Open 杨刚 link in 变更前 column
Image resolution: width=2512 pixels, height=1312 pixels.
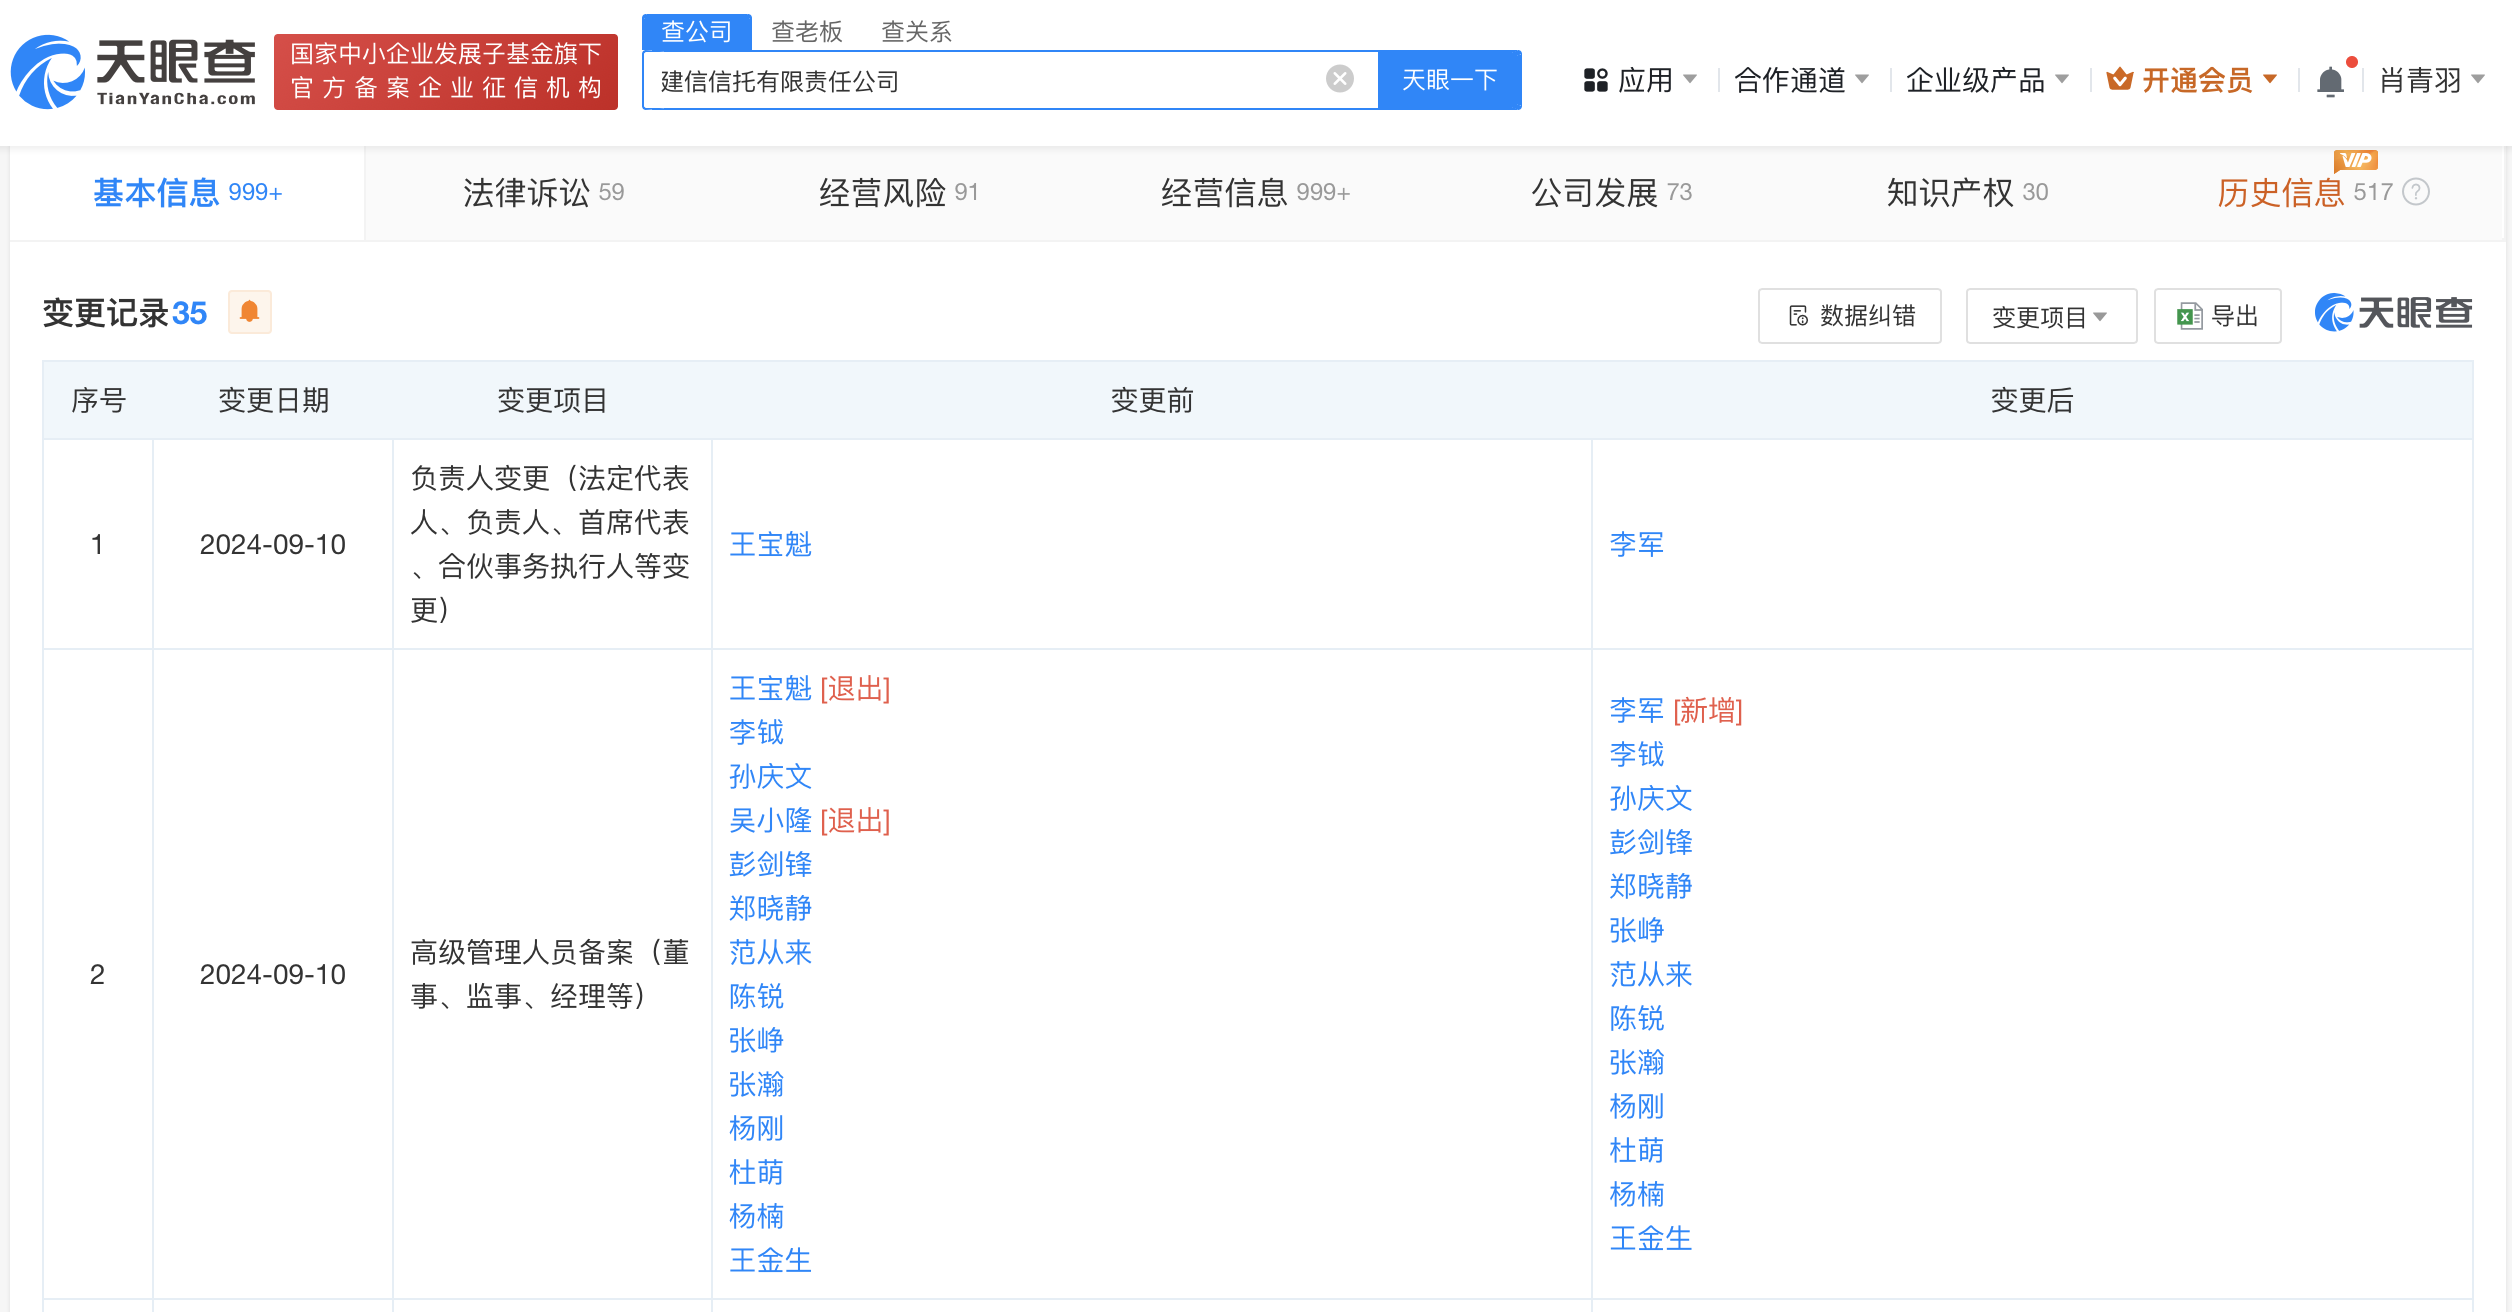(x=756, y=1128)
